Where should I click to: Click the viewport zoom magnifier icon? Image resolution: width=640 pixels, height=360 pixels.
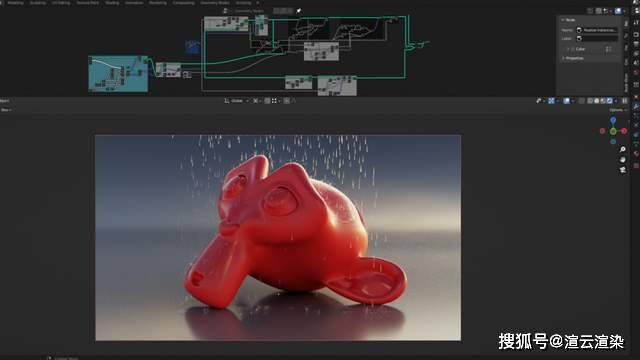(623, 150)
